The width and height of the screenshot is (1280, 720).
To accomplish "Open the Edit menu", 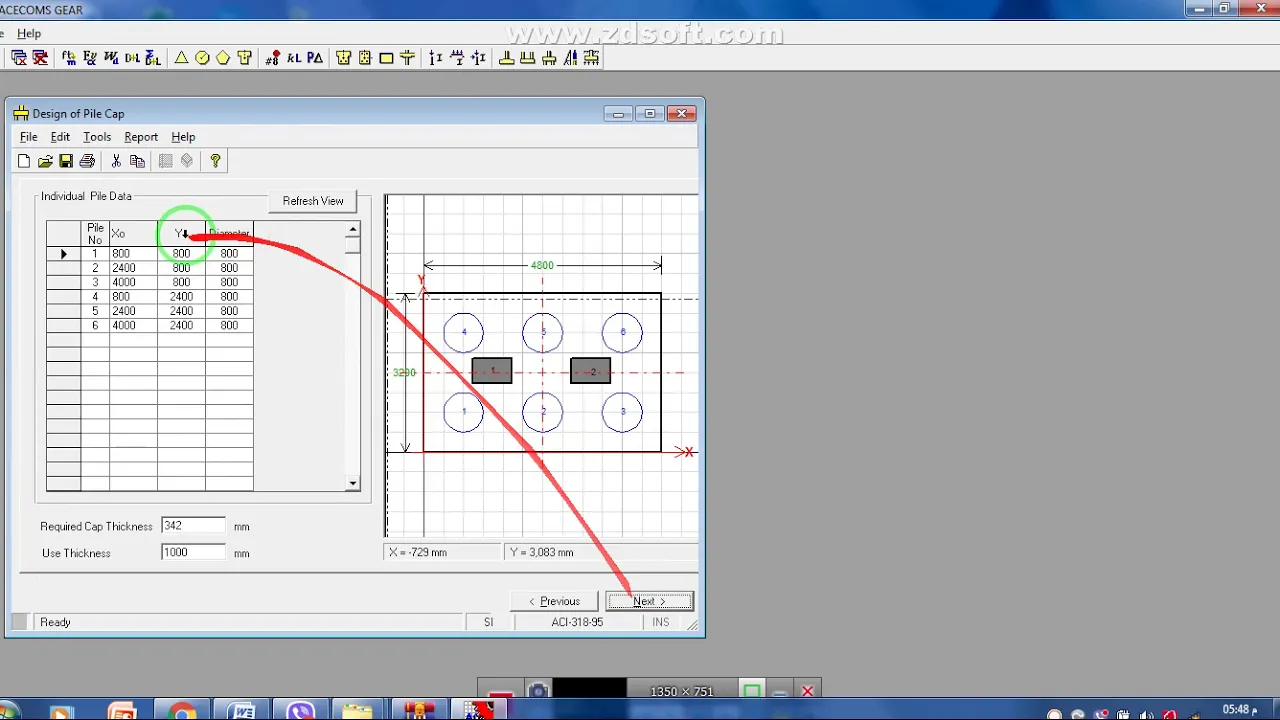I will (60, 137).
